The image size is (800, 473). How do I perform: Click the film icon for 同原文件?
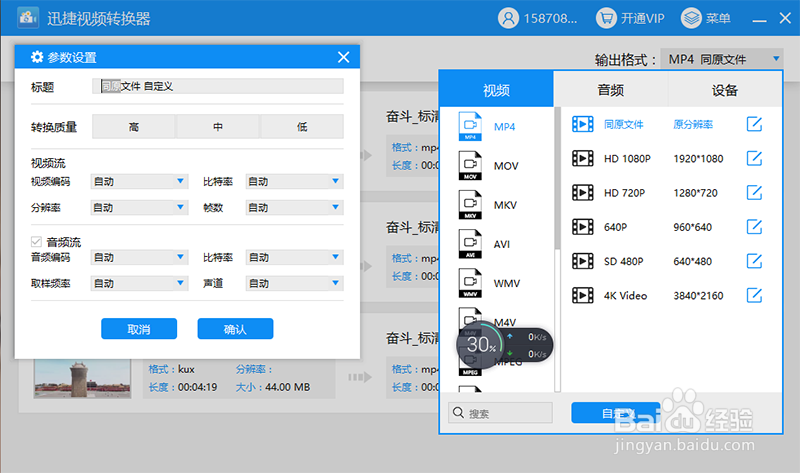coord(583,124)
